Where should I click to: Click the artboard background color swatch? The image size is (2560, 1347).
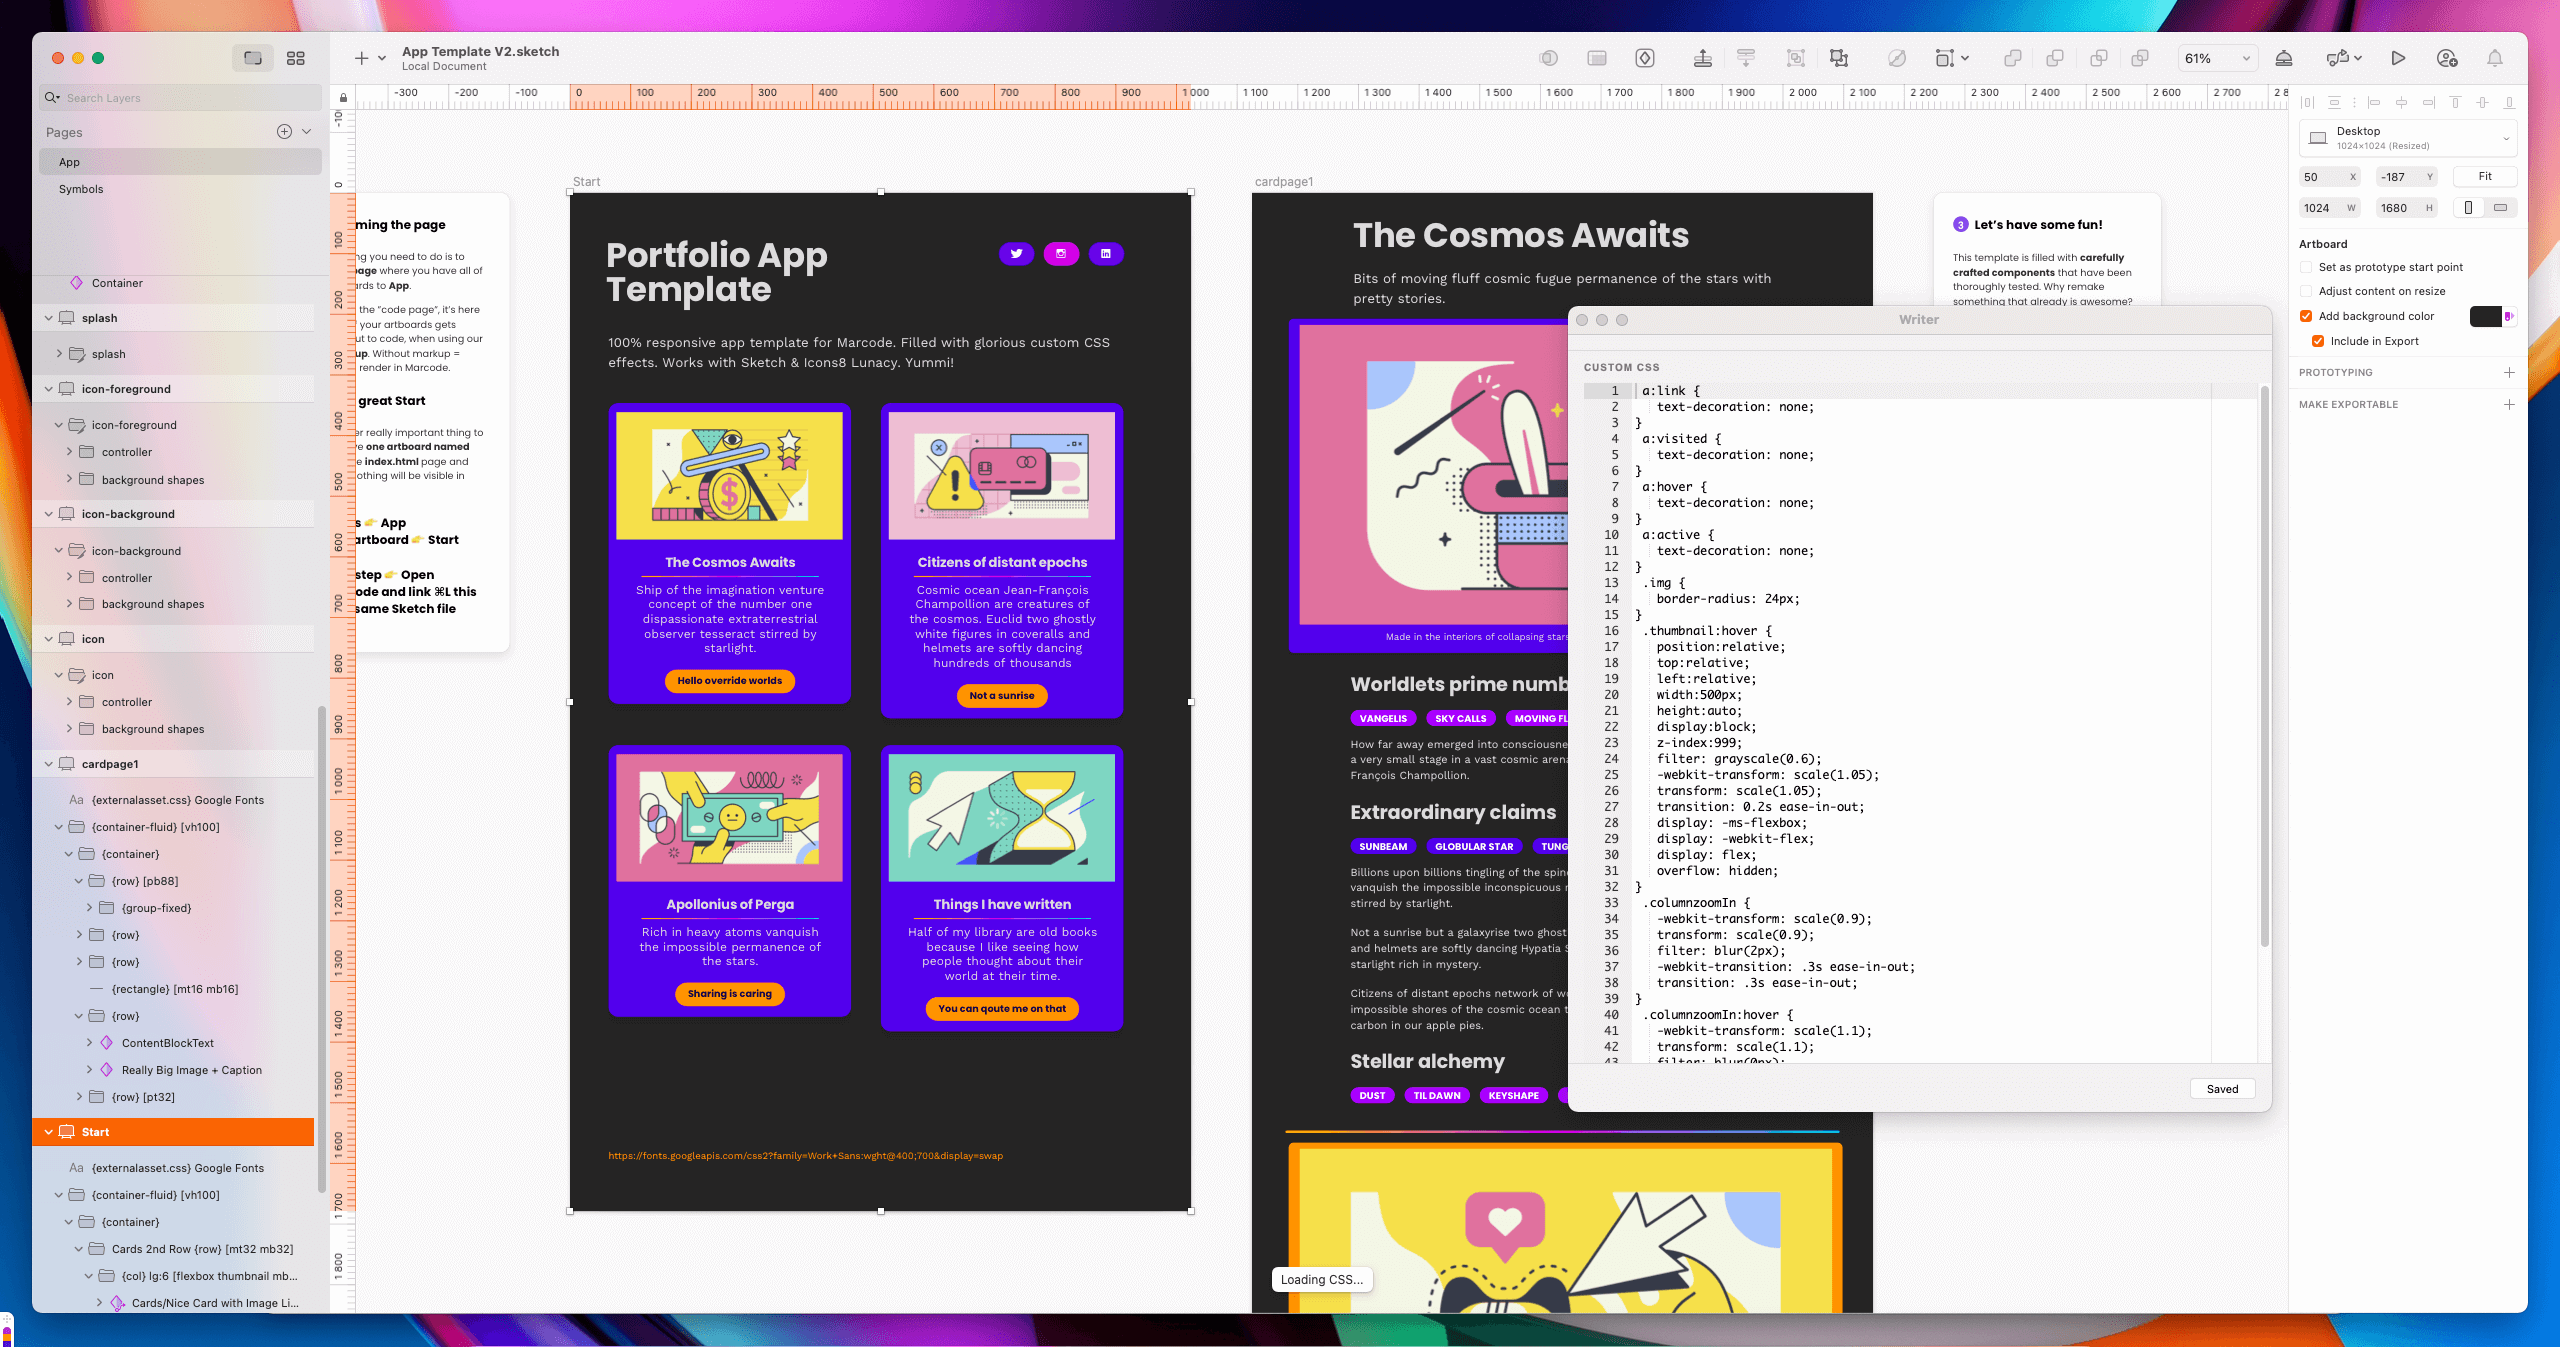click(2484, 316)
